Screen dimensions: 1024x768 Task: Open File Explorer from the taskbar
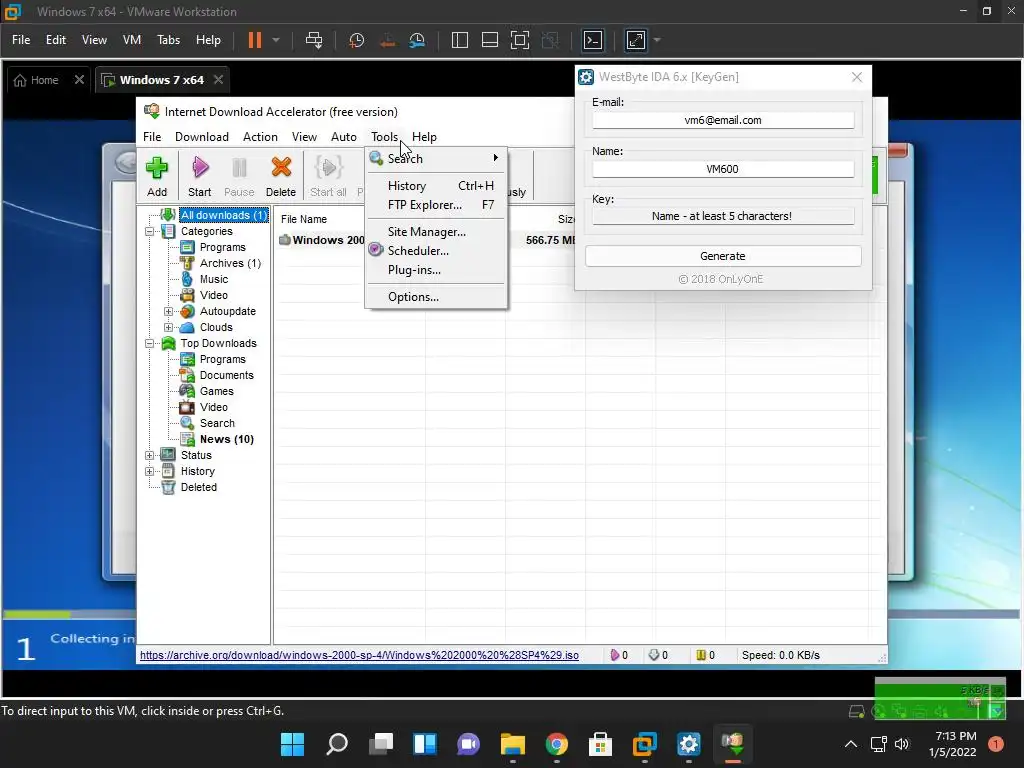[x=513, y=744]
